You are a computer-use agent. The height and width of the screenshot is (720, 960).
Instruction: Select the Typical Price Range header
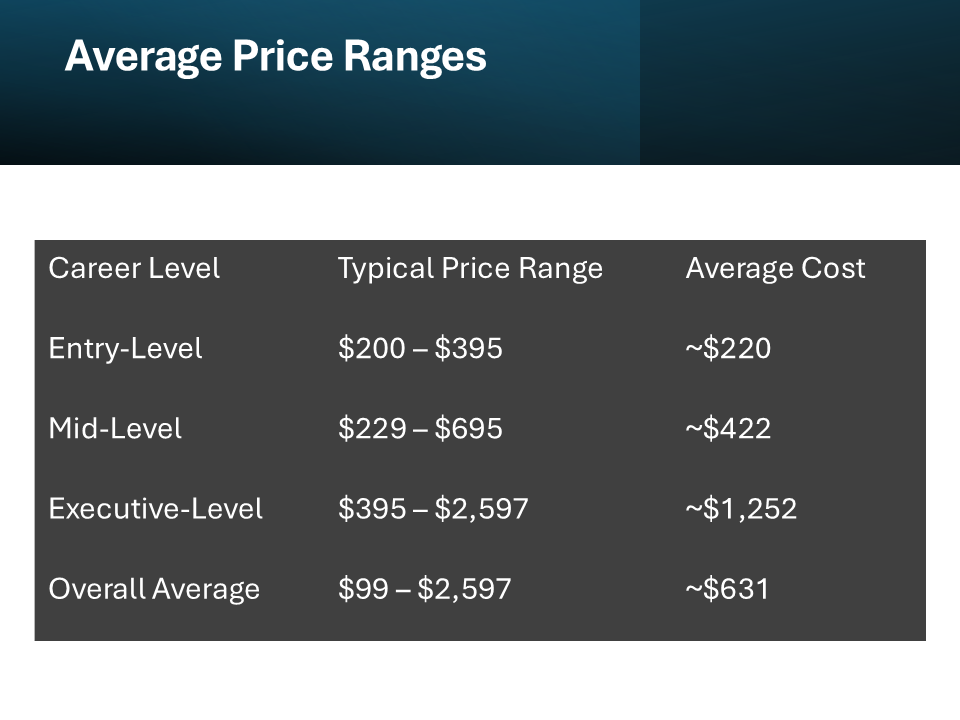click(470, 269)
